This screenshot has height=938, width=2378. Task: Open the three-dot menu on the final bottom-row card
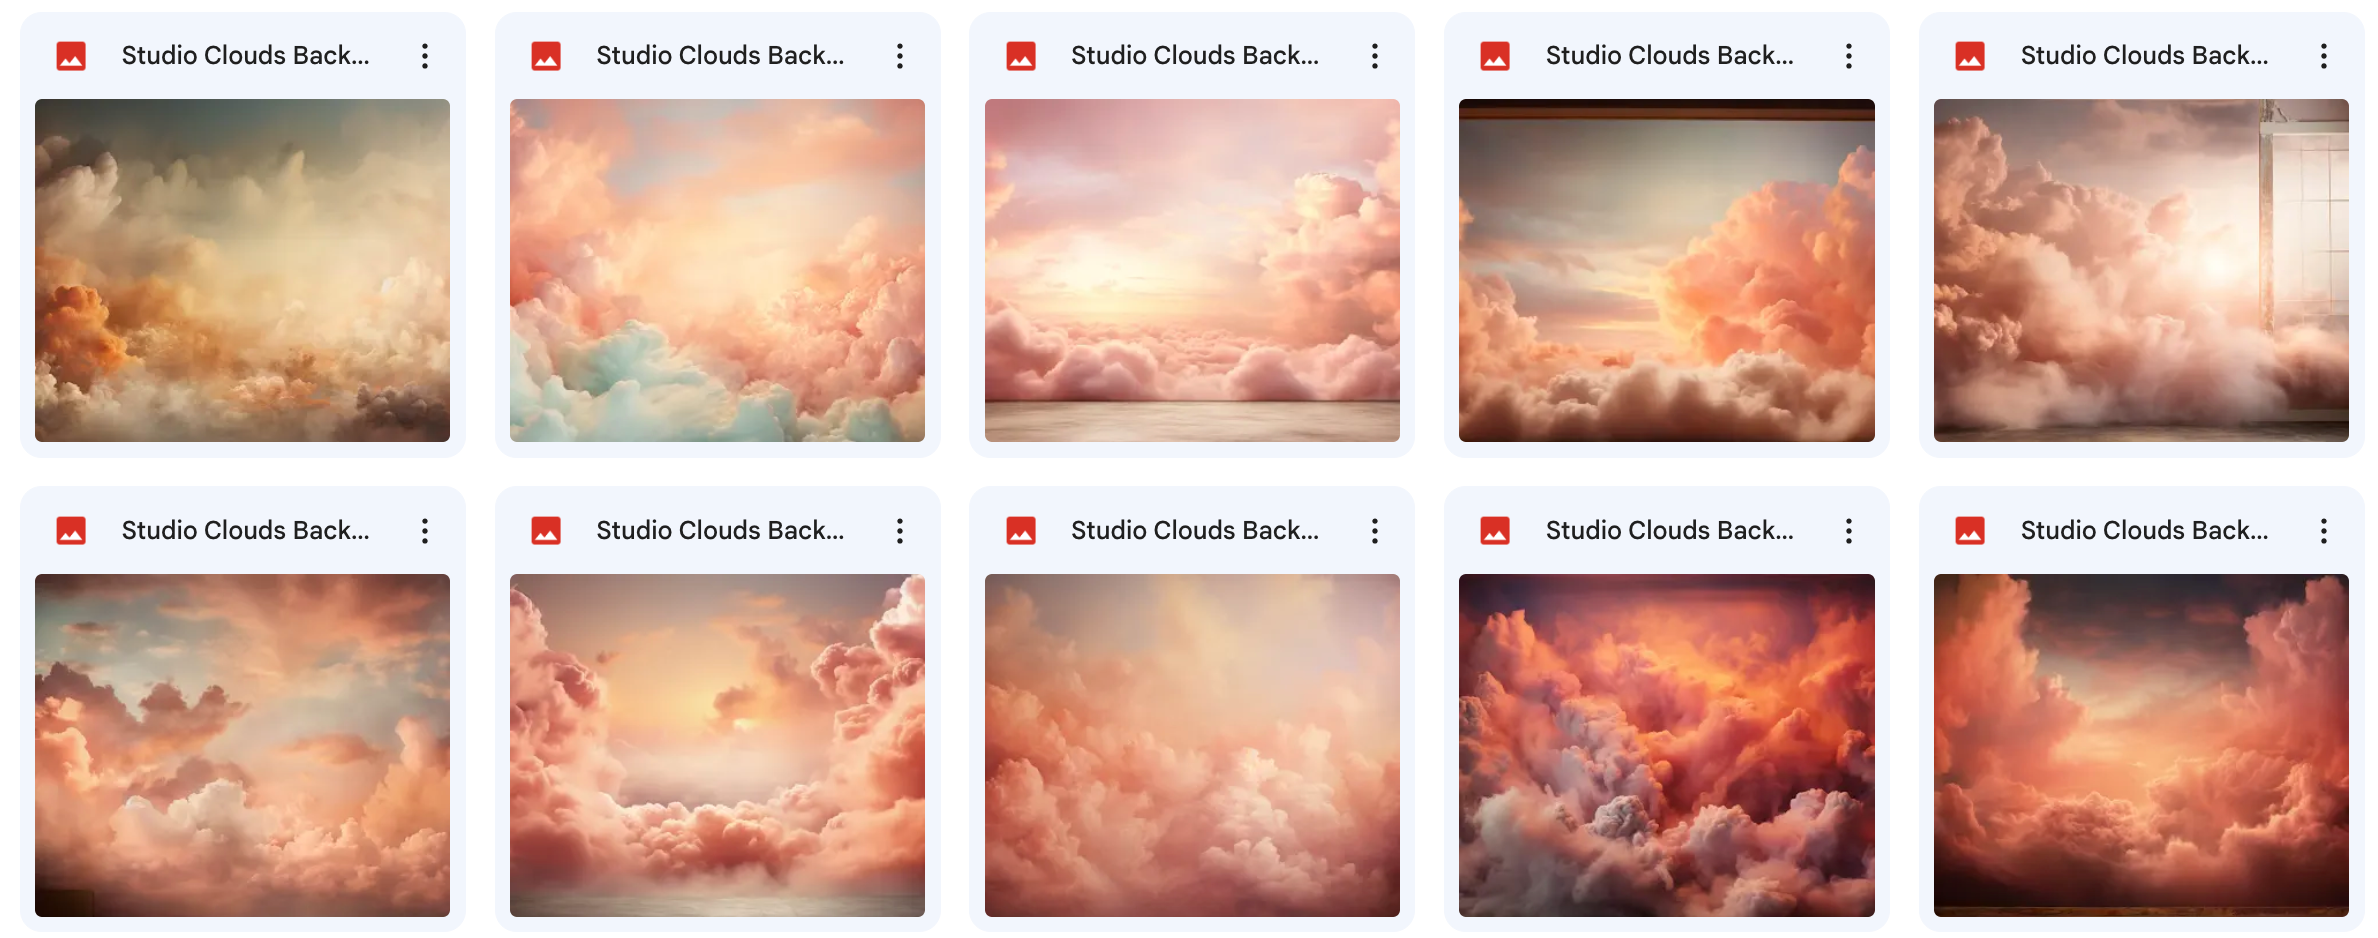pos(2323,530)
